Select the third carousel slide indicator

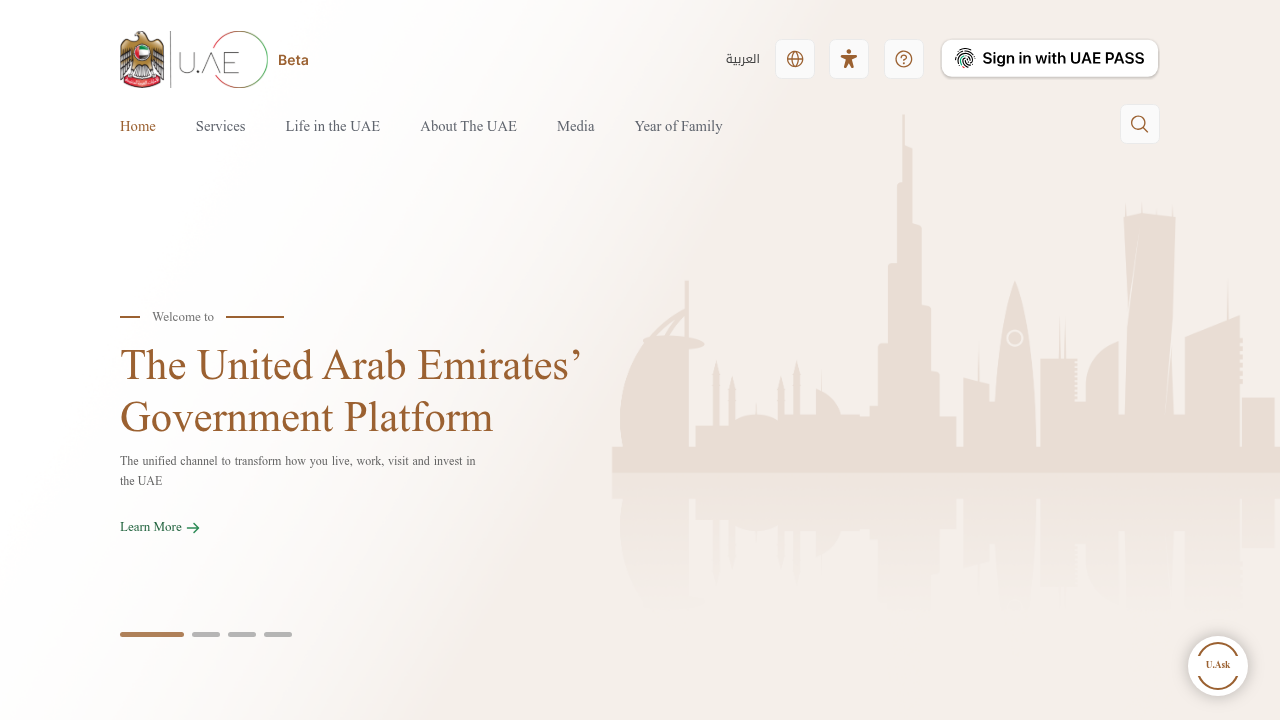(242, 634)
